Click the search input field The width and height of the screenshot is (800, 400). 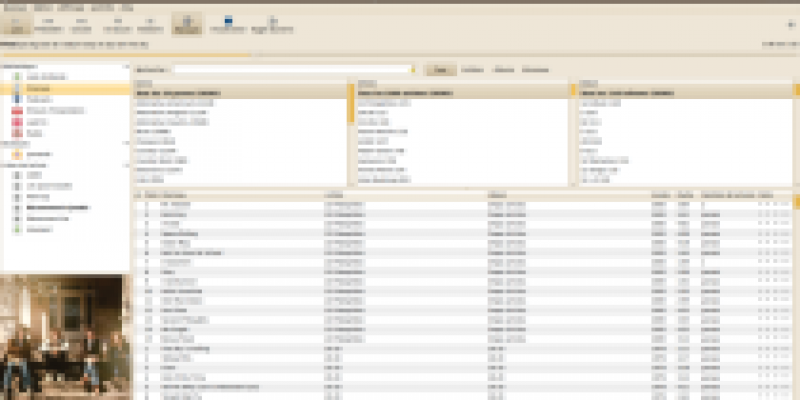tap(292, 69)
